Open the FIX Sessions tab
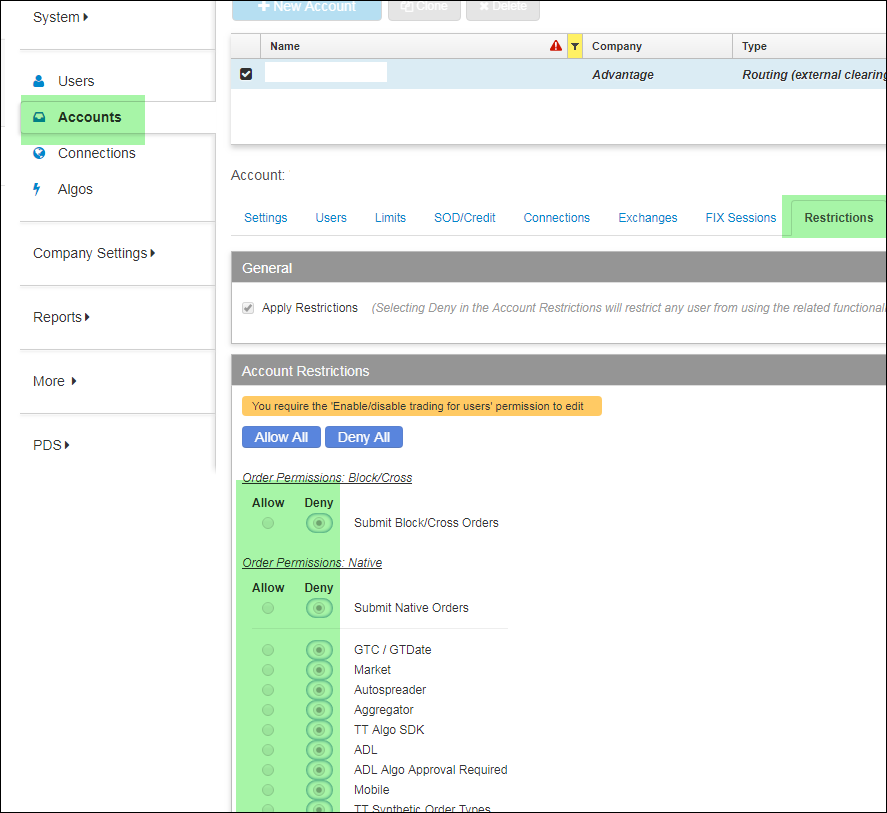This screenshot has height=813, width=887. point(740,218)
